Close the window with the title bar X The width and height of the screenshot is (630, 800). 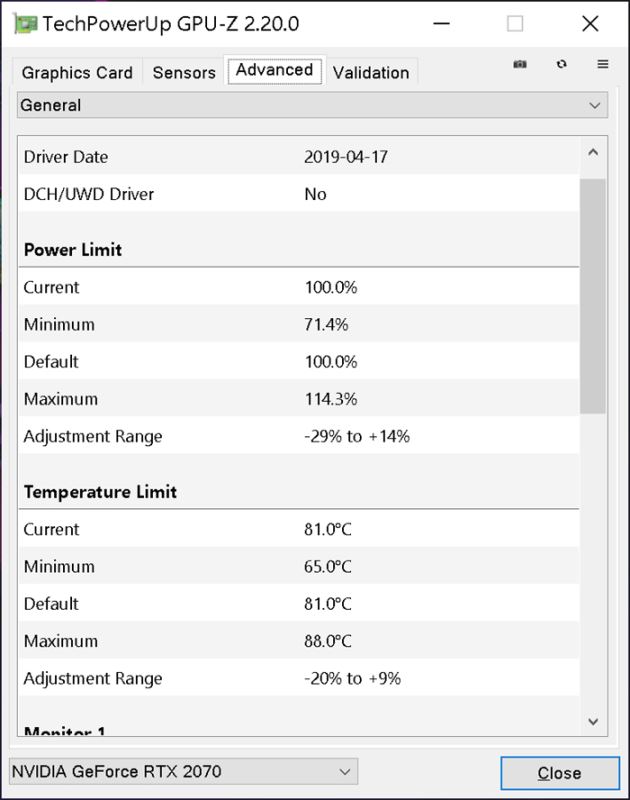[x=590, y=23]
